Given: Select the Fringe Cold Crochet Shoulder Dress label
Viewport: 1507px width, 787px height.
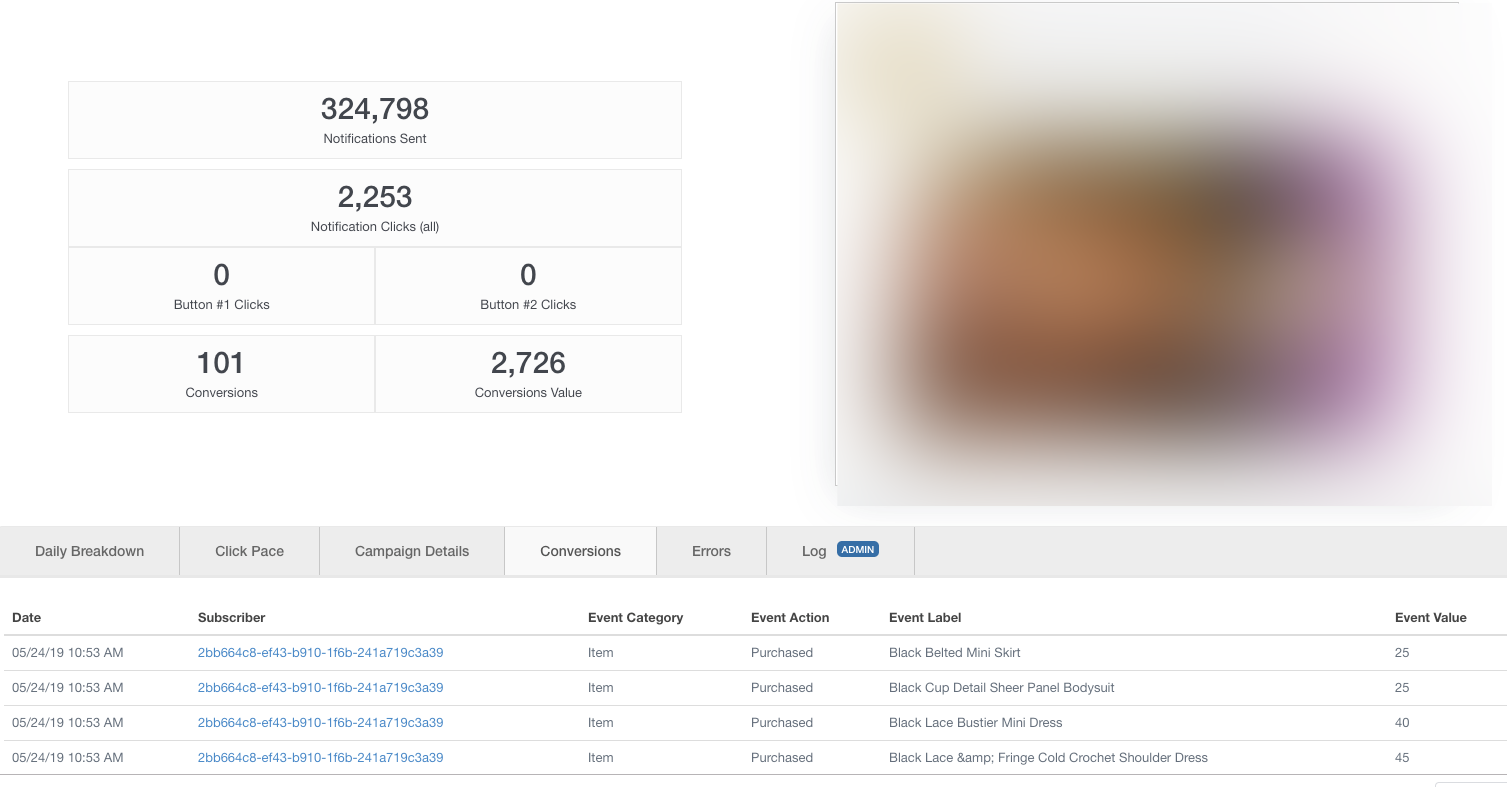Looking at the screenshot, I should coord(1049,758).
